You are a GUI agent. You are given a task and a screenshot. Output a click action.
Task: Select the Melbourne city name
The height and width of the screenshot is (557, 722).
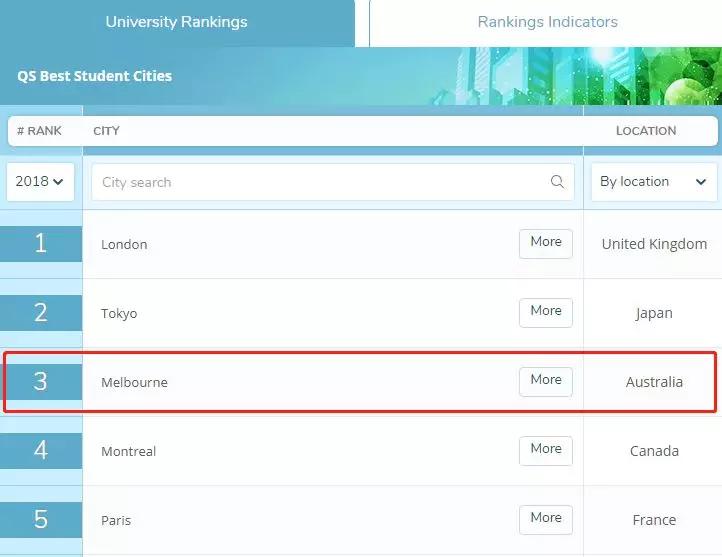[134, 383]
